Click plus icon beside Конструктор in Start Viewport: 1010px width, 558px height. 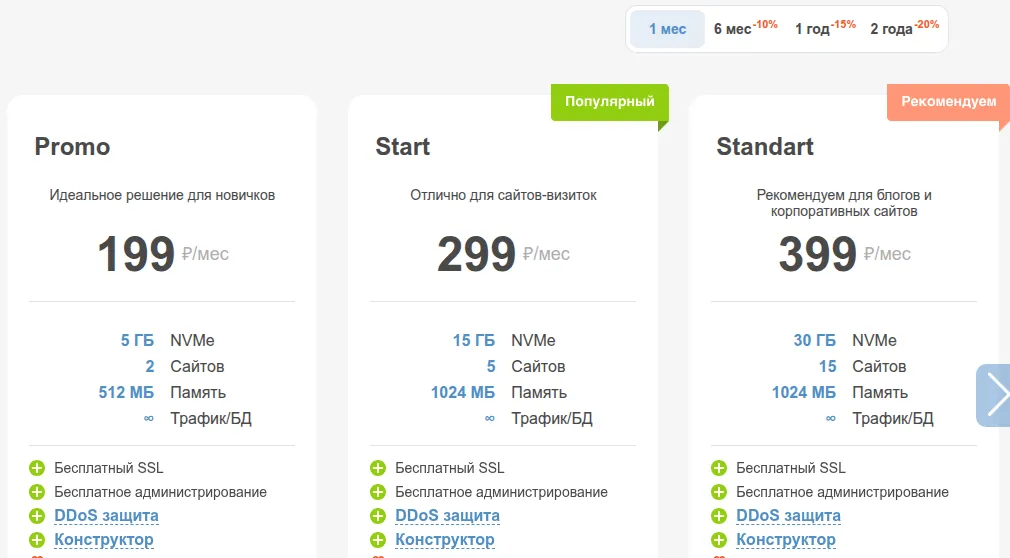point(378,539)
